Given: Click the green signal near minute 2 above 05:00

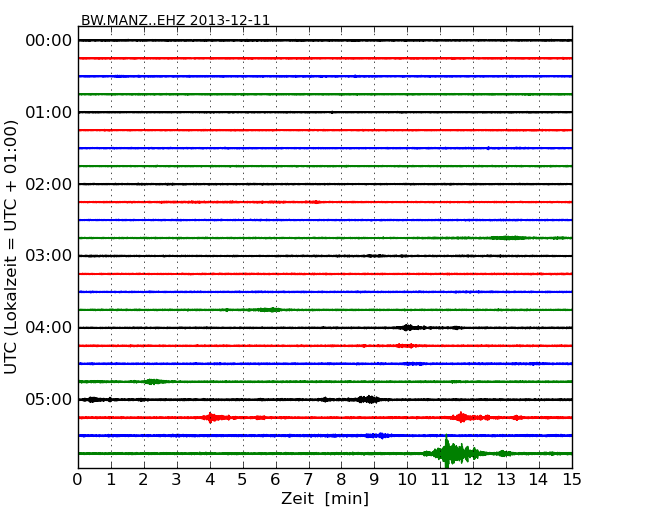Looking at the screenshot, I should [153, 381].
